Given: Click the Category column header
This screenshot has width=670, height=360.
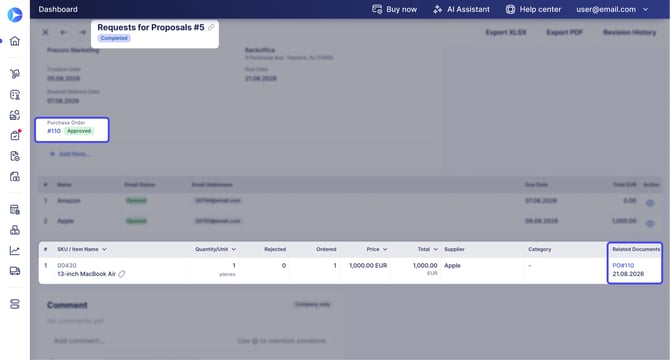Looking at the screenshot, I should point(539,249).
